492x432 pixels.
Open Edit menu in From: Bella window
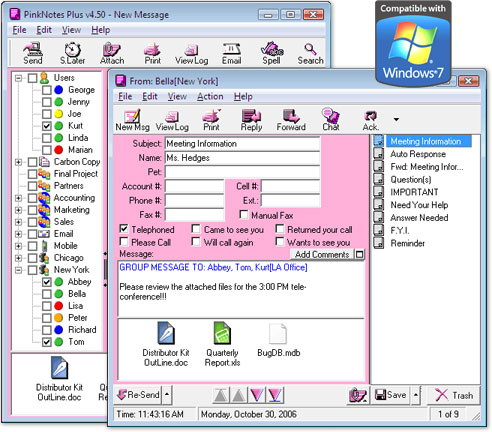pyautogui.click(x=150, y=97)
